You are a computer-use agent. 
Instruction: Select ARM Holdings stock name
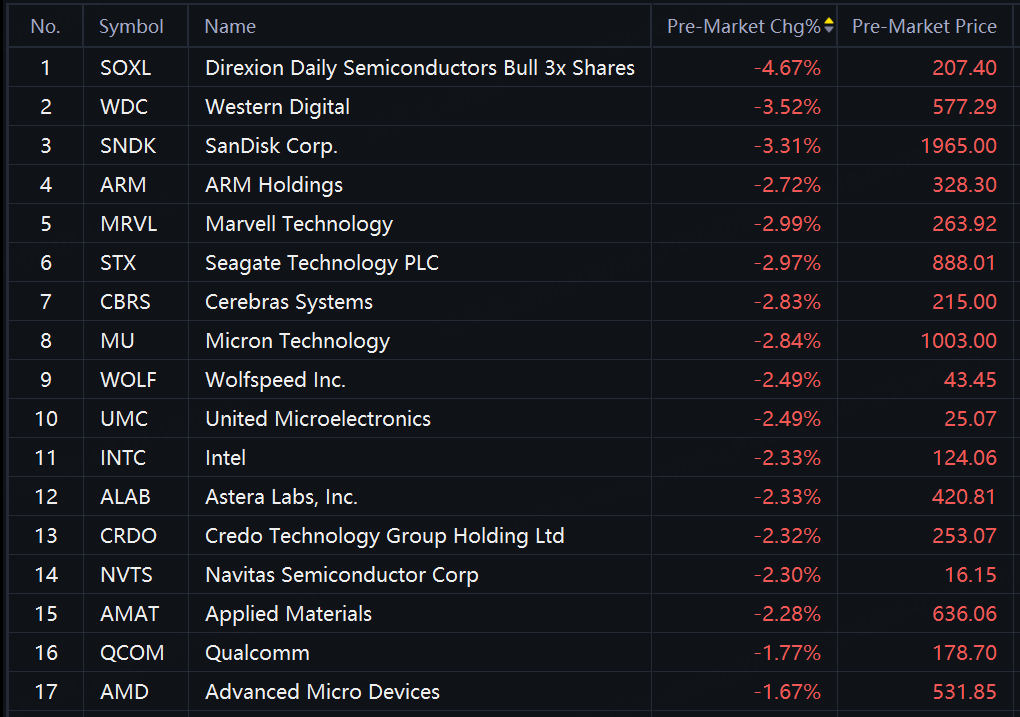[x=274, y=185]
